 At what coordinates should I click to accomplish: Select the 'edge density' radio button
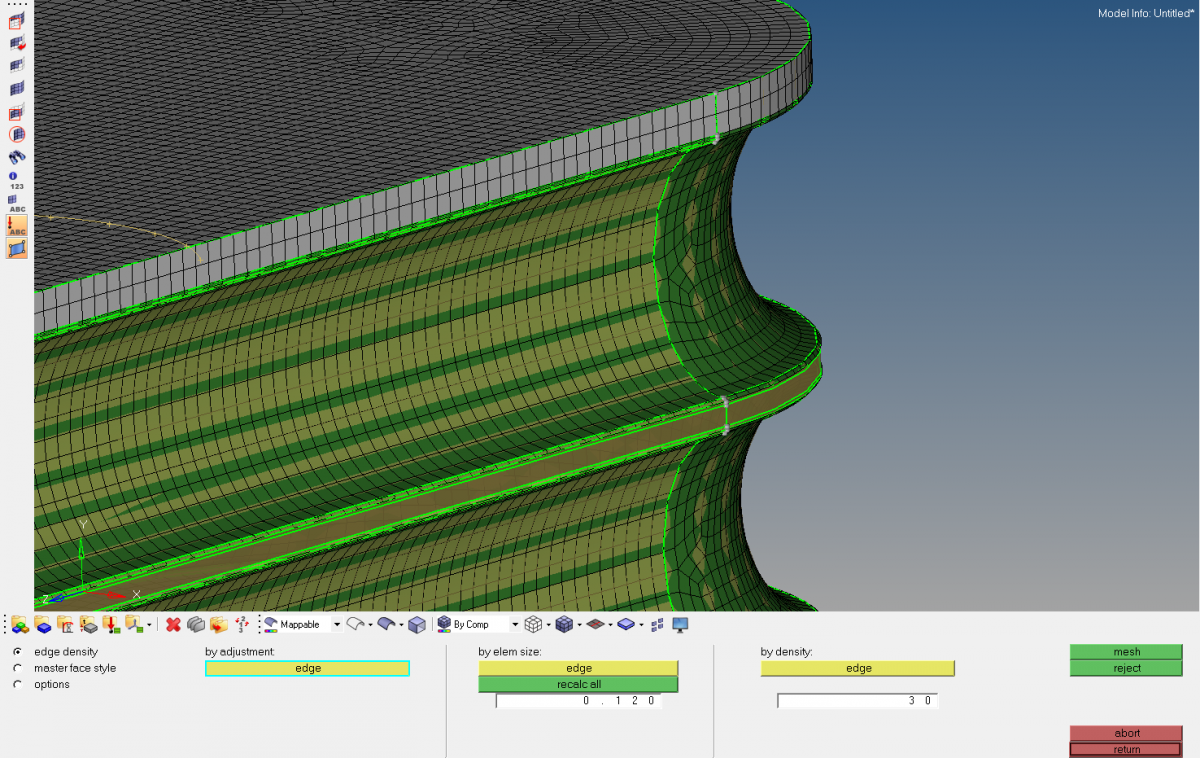pos(18,652)
